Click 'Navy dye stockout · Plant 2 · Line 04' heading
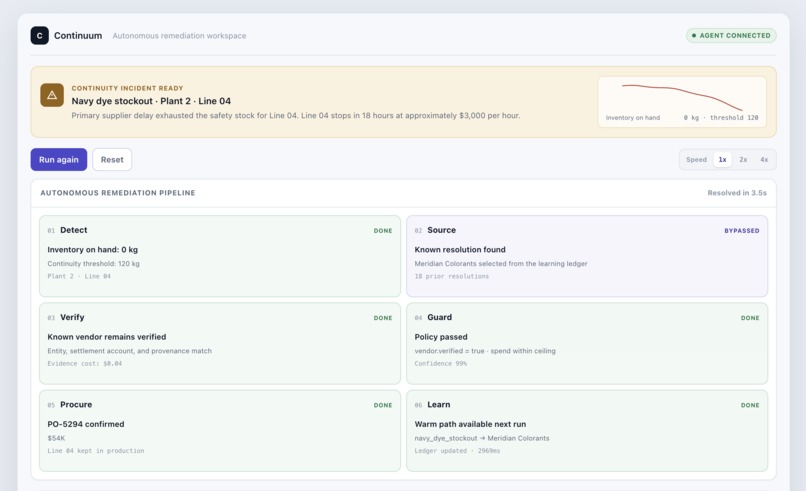 coord(151,101)
